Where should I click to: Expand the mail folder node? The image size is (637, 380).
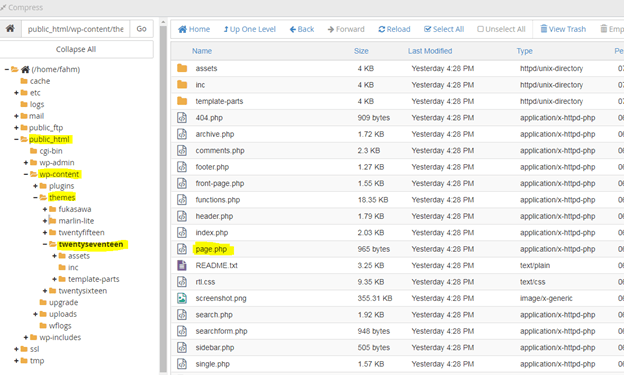(16, 116)
